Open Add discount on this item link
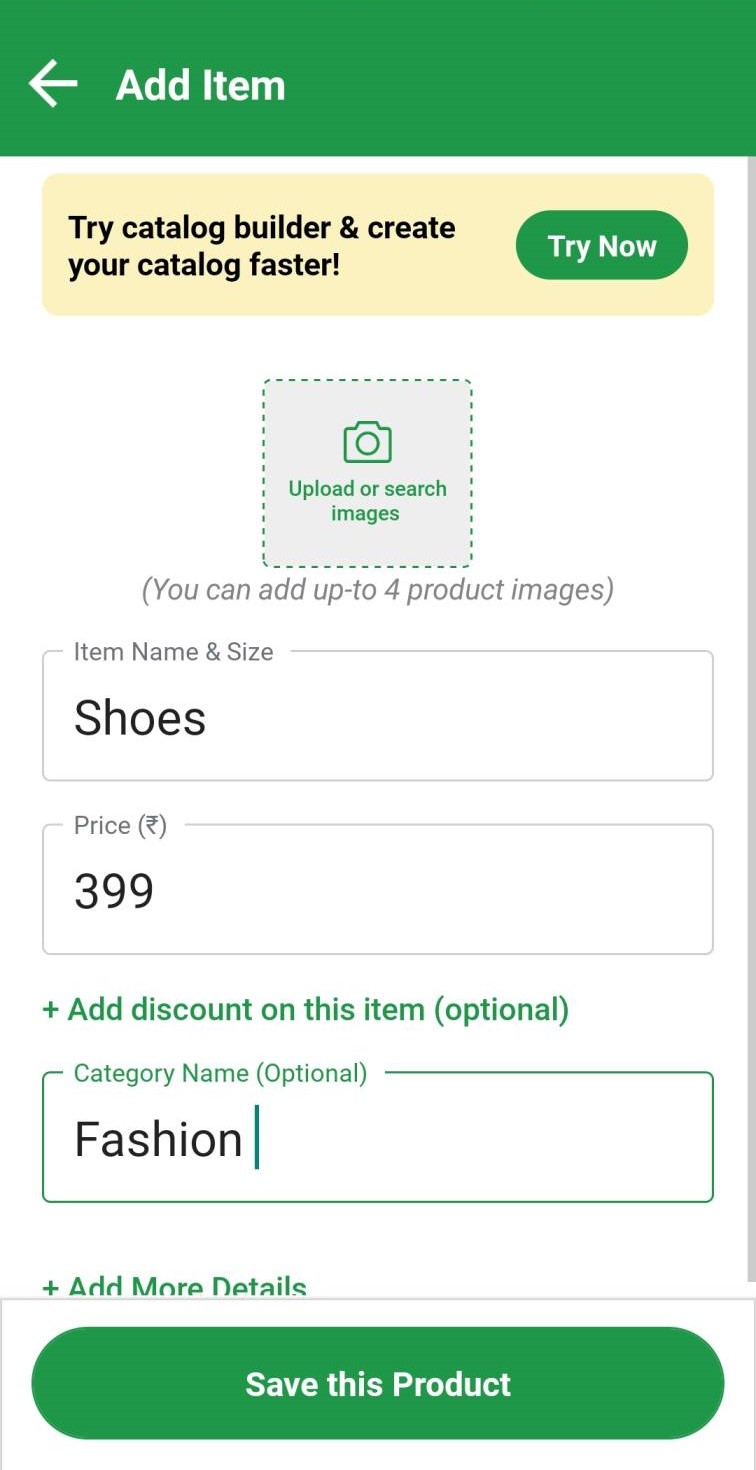 pyautogui.click(x=305, y=1010)
